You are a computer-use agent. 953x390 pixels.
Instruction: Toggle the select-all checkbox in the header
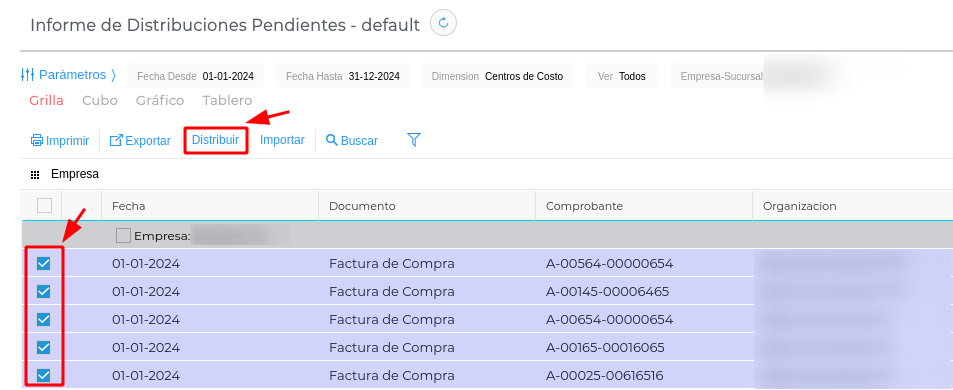coord(44,205)
